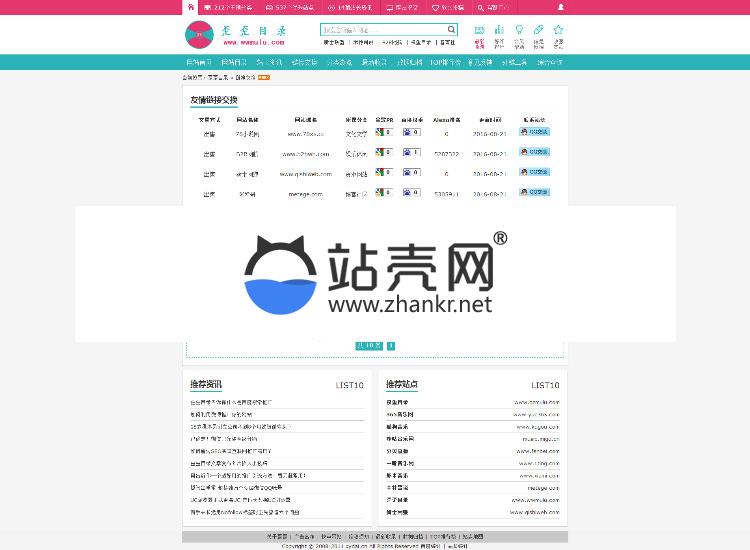Click the monitor icon item in pink top bar
This screenshot has width=750, height=550.
point(402,8)
